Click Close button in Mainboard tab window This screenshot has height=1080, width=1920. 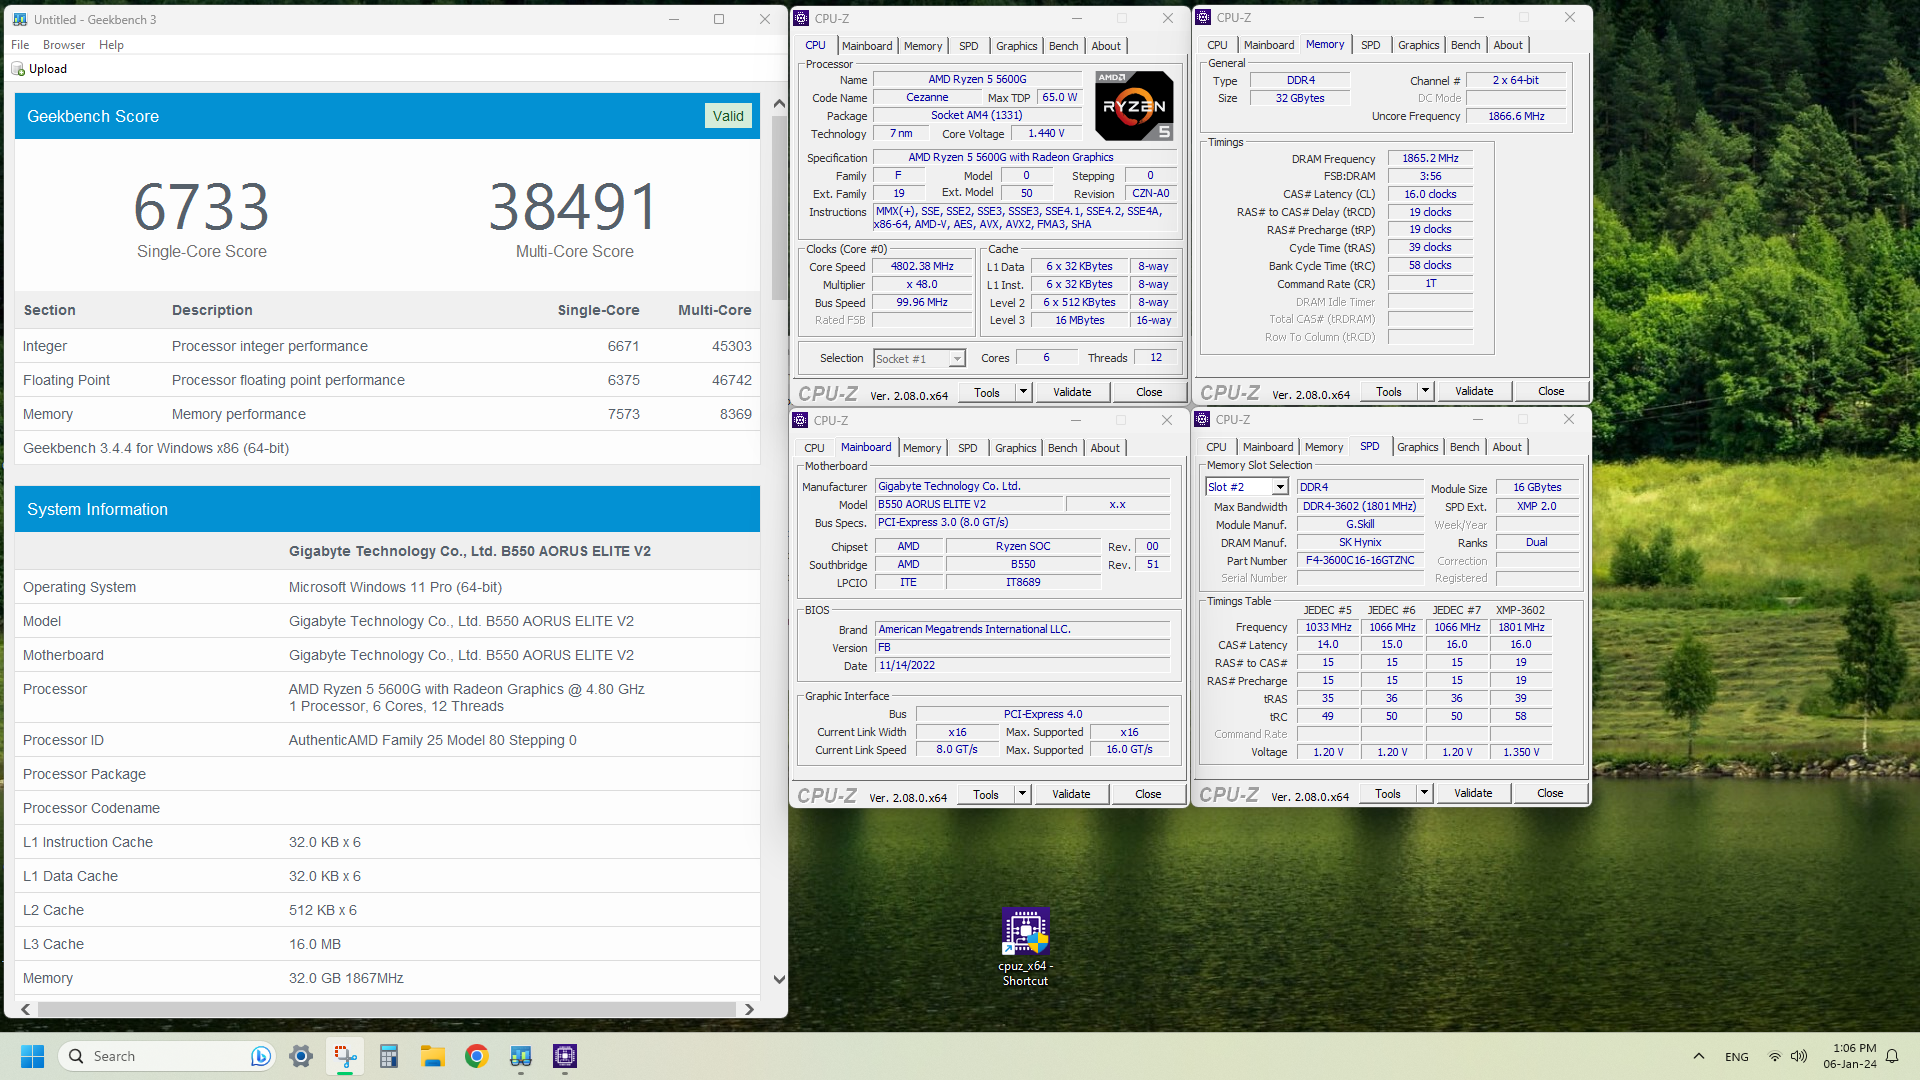(x=1148, y=794)
